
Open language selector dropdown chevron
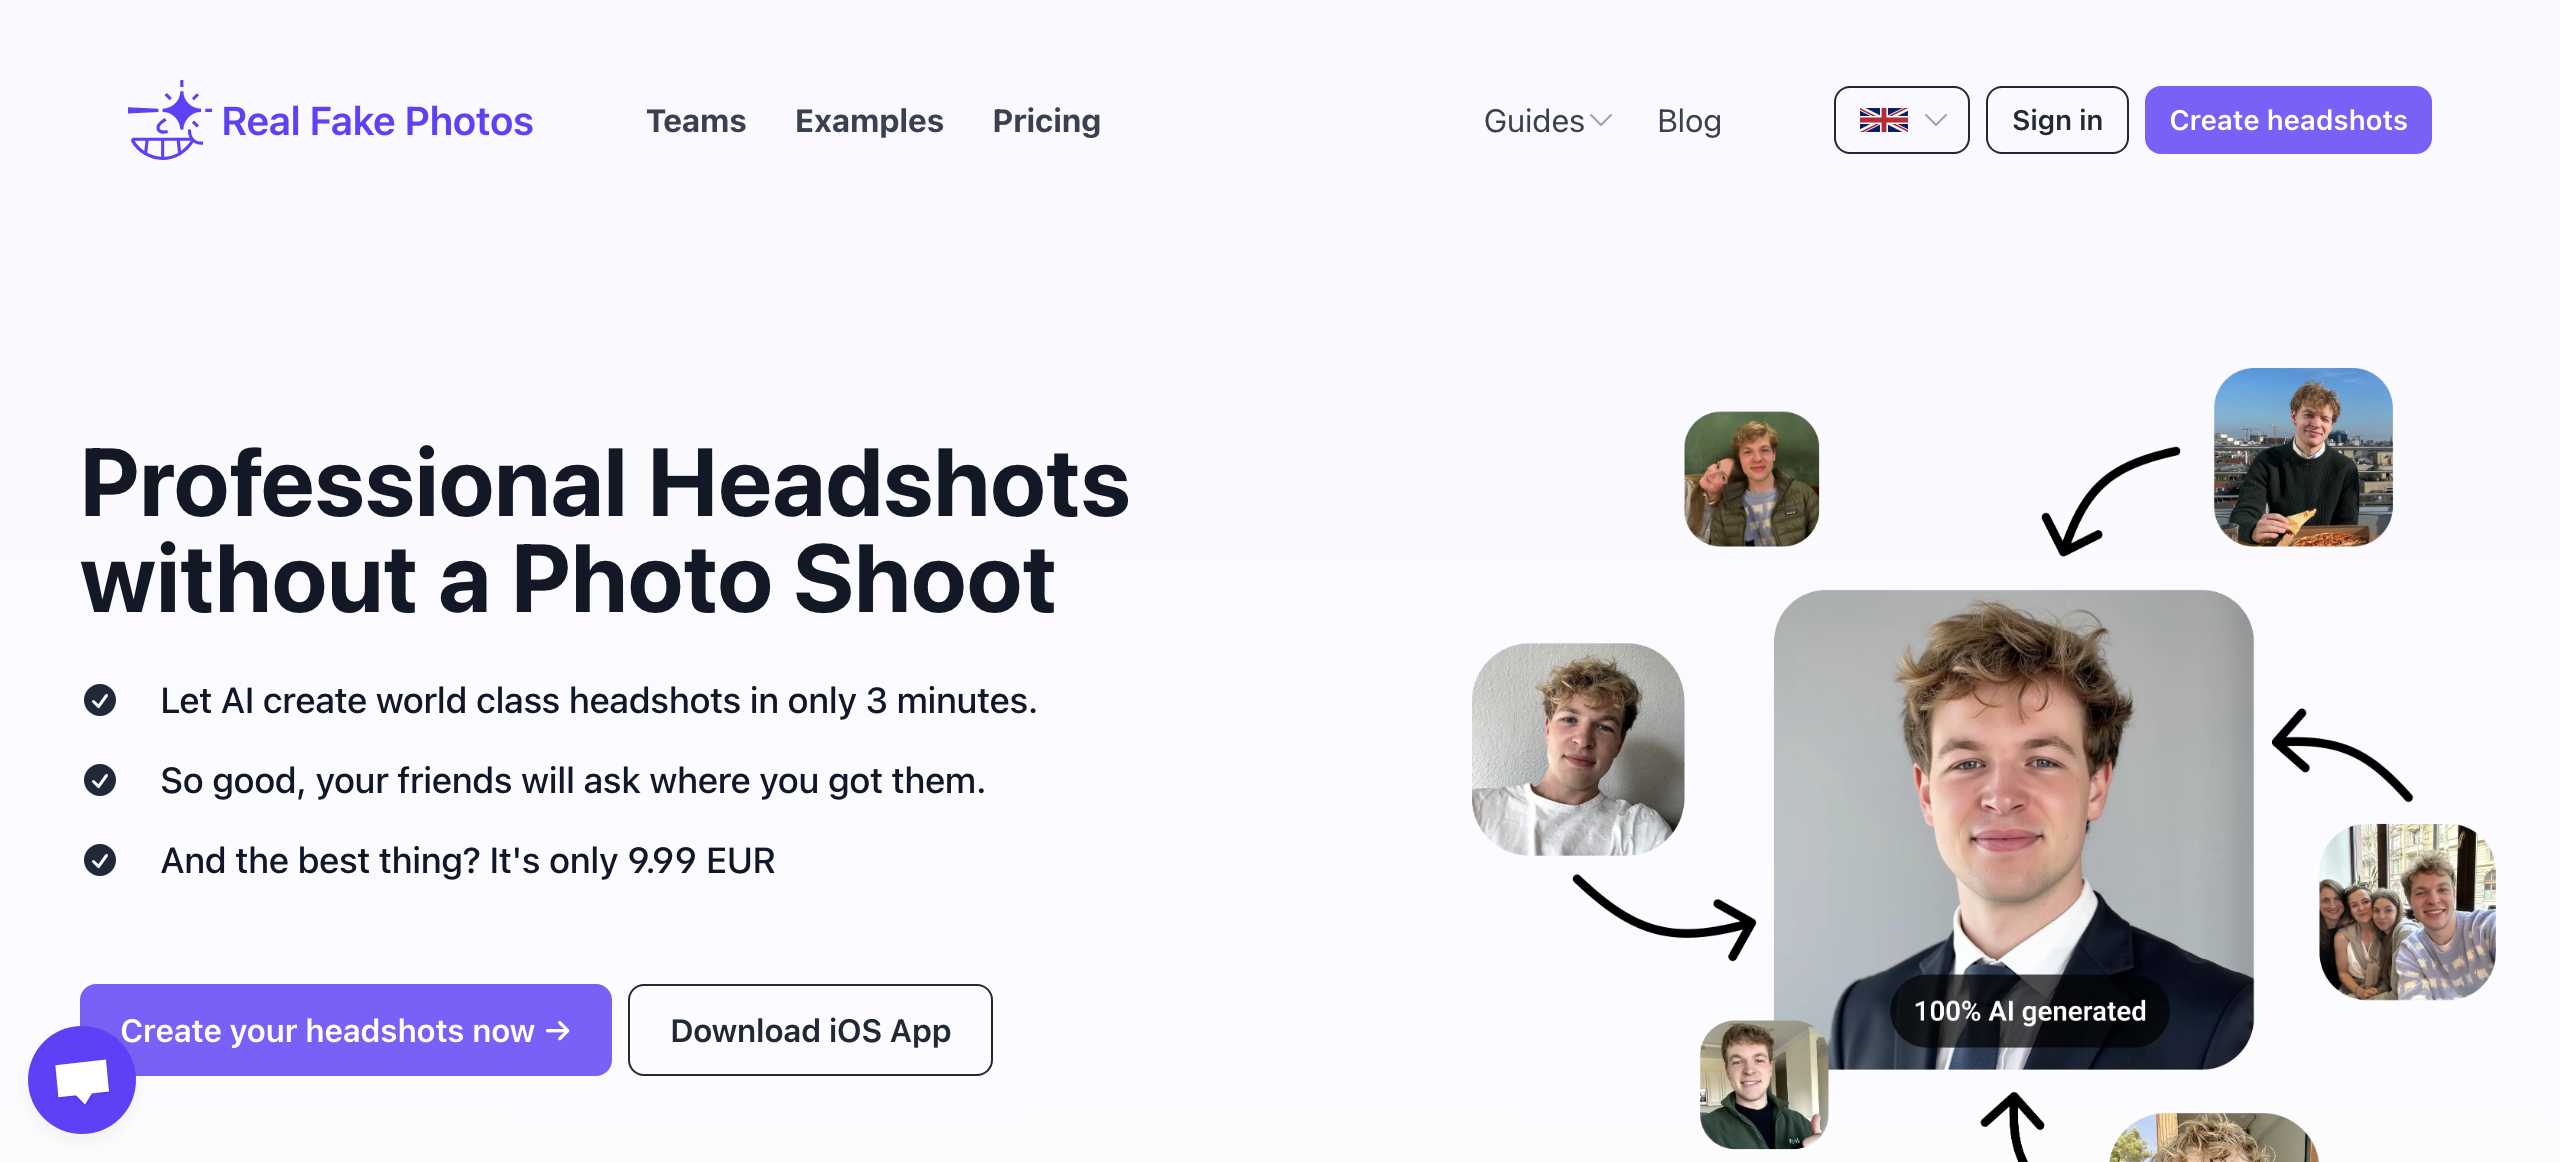[1936, 120]
